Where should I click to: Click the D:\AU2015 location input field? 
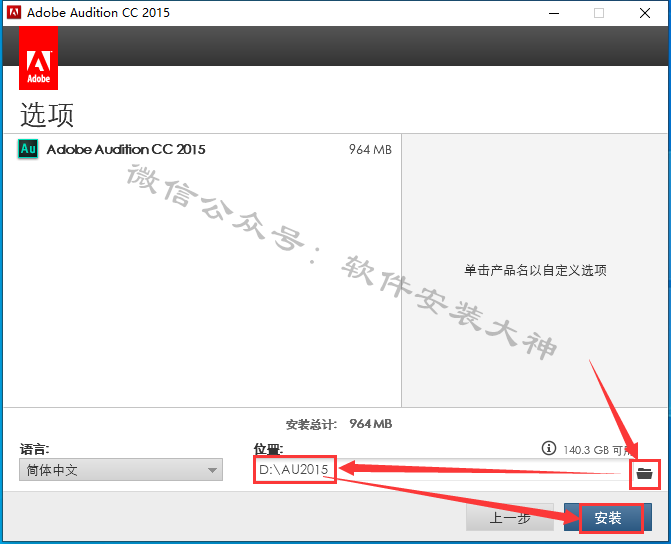tap(441, 470)
